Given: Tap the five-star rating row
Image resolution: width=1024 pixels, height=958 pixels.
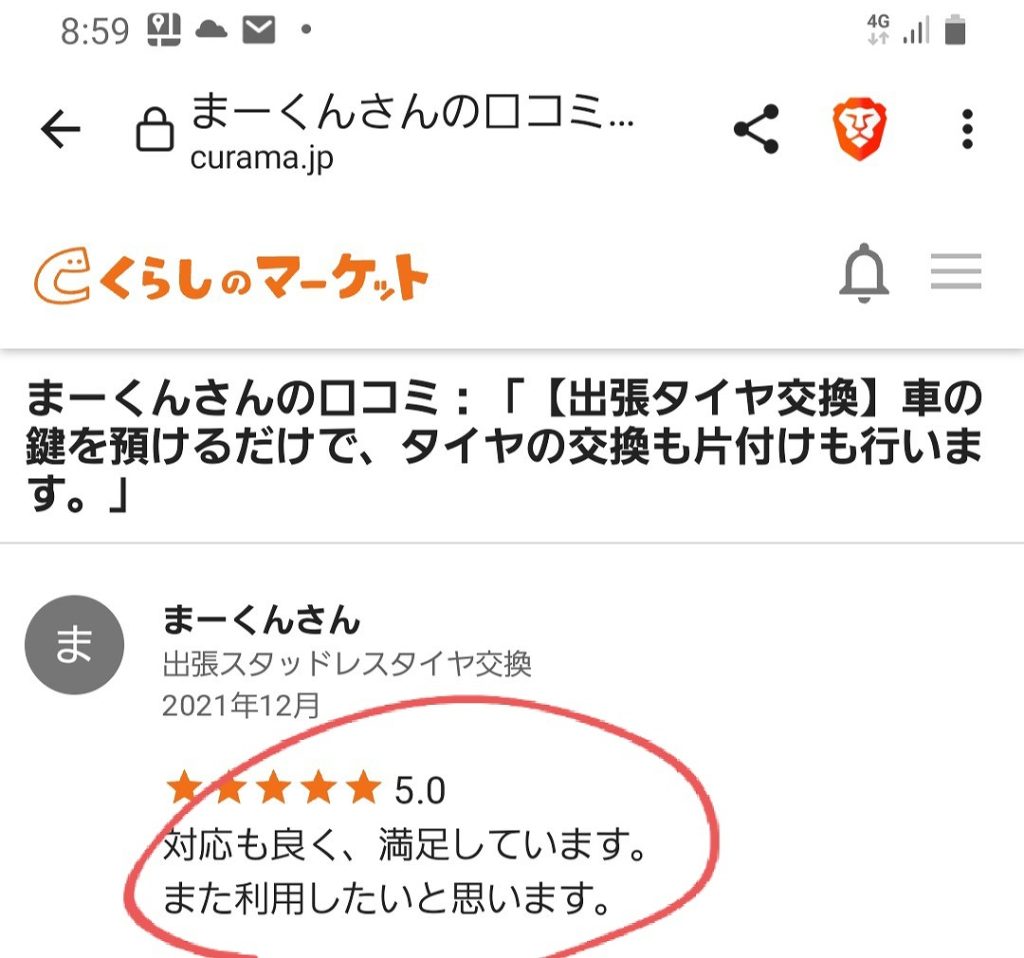Looking at the screenshot, I should pyautogui.click(x=305, y=788).
